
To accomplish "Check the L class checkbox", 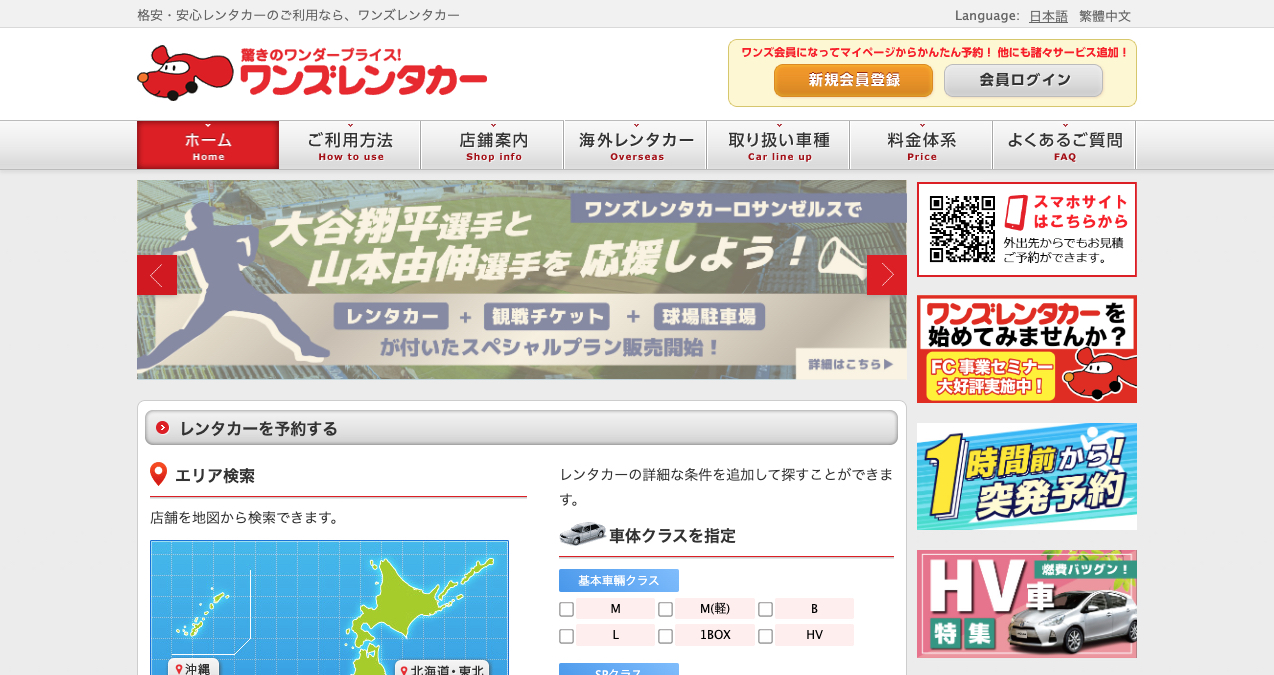I will coord(567,636).
